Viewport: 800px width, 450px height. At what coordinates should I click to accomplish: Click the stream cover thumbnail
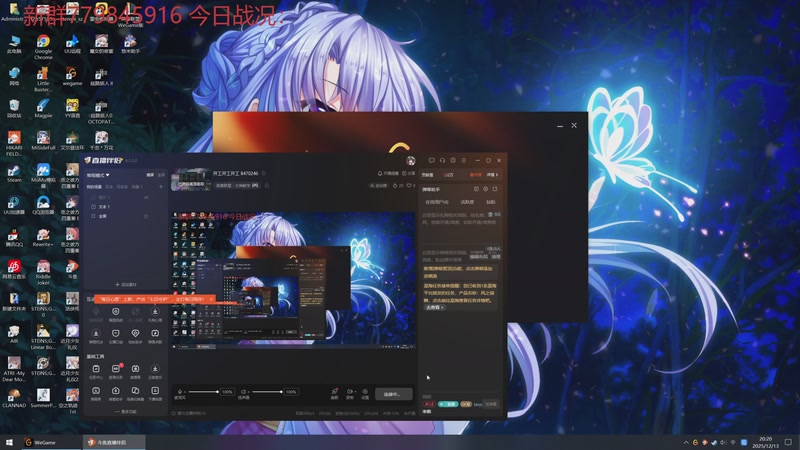(x=191, y=179)
